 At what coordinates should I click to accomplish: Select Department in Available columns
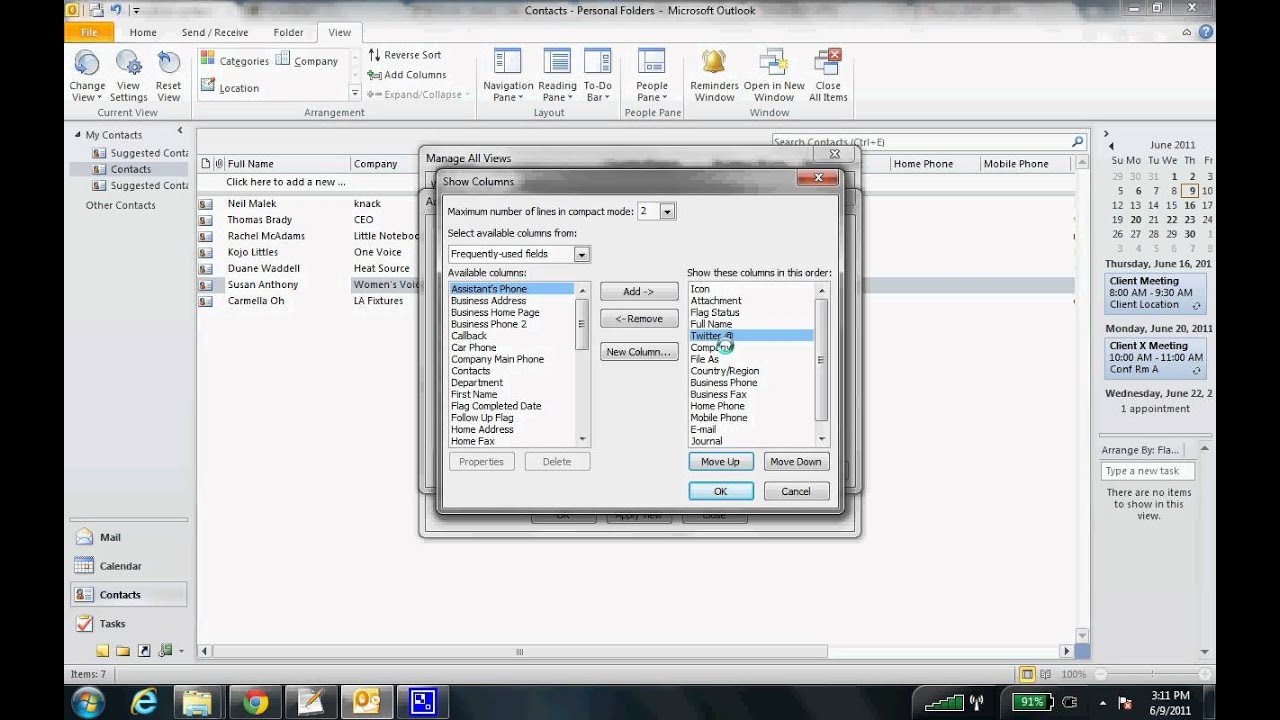point(511,382)
